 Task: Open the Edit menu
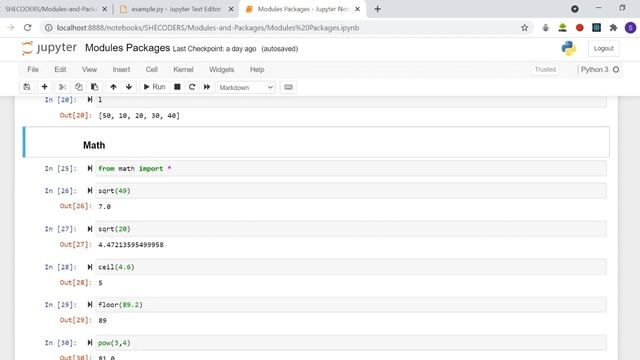60,69
